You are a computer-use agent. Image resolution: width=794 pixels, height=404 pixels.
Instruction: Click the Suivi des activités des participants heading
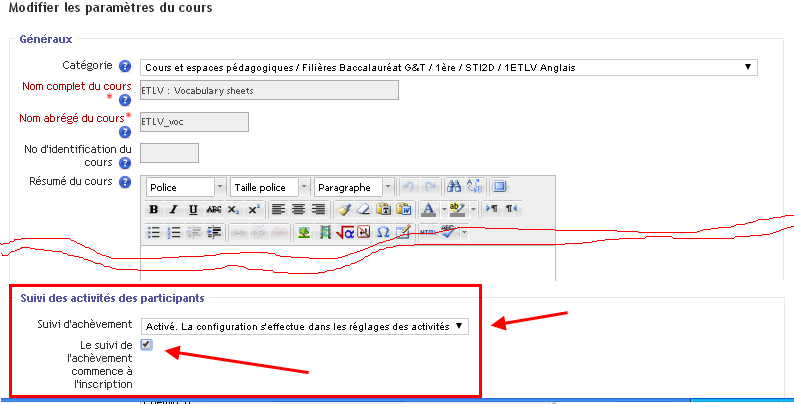click(x=112, y=298)
